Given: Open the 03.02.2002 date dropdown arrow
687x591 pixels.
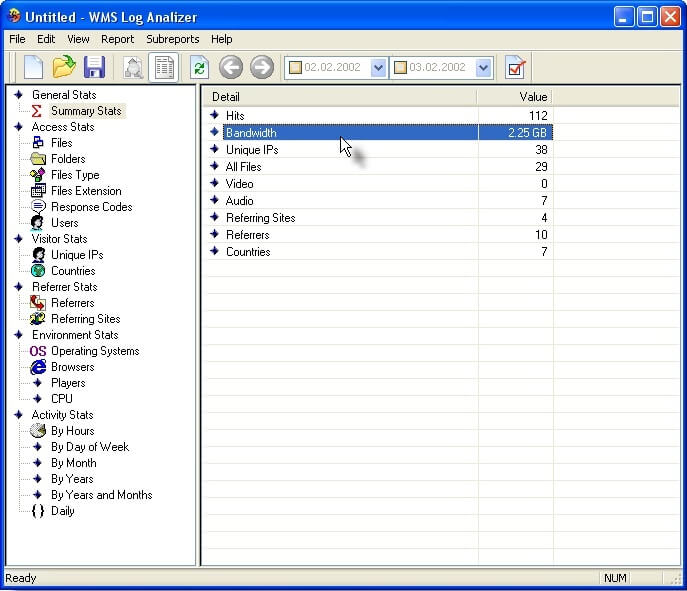Looking at the screenshot, I should click(483, 67).
